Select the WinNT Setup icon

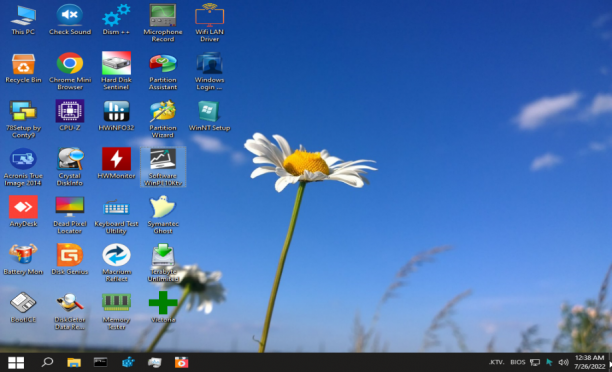tap(209, 115)
